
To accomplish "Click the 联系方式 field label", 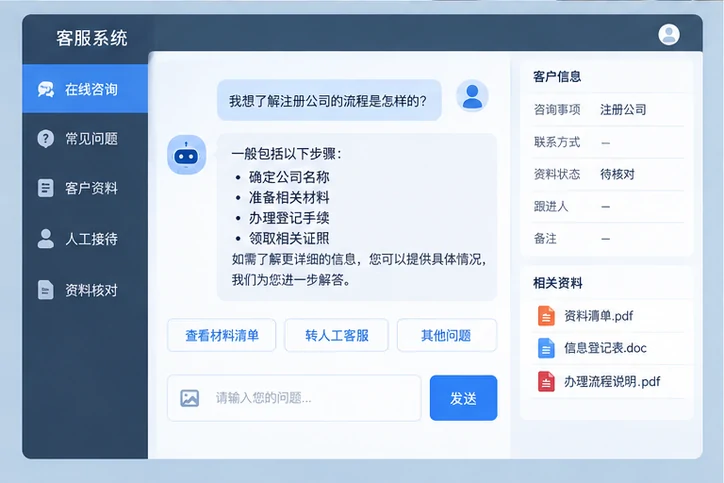I will point(557,142).
